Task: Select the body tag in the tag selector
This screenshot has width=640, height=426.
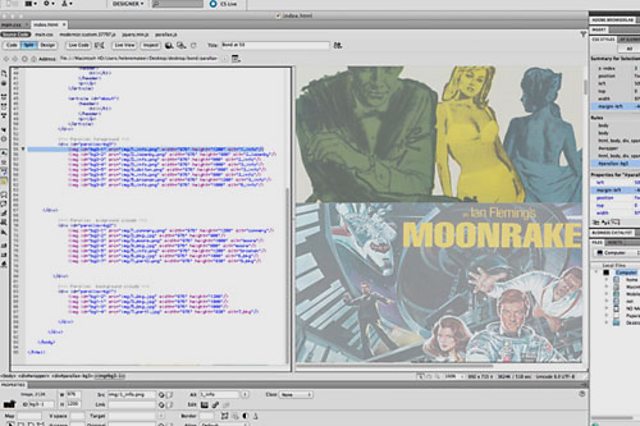Action: (x=8, y=376)
